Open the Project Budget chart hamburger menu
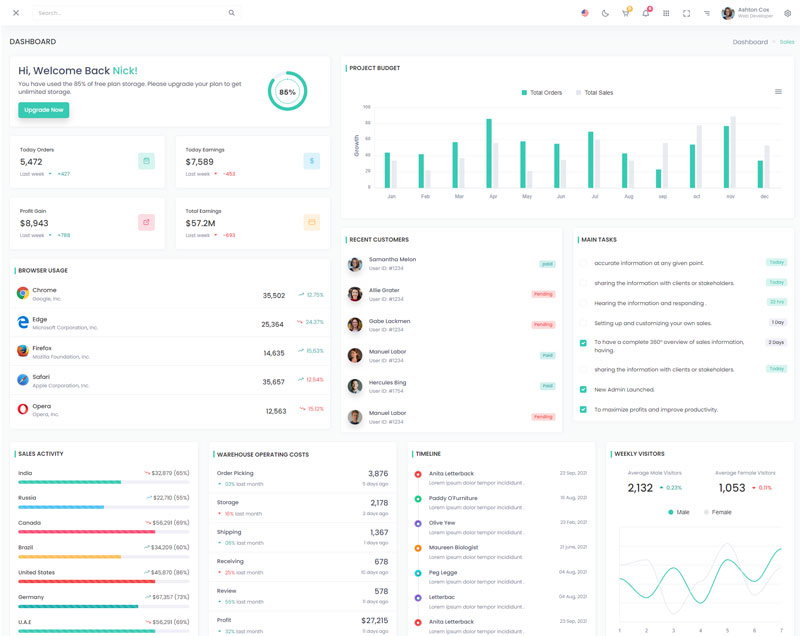The height and width of the screenshot is (636, 800). (778, 92)
